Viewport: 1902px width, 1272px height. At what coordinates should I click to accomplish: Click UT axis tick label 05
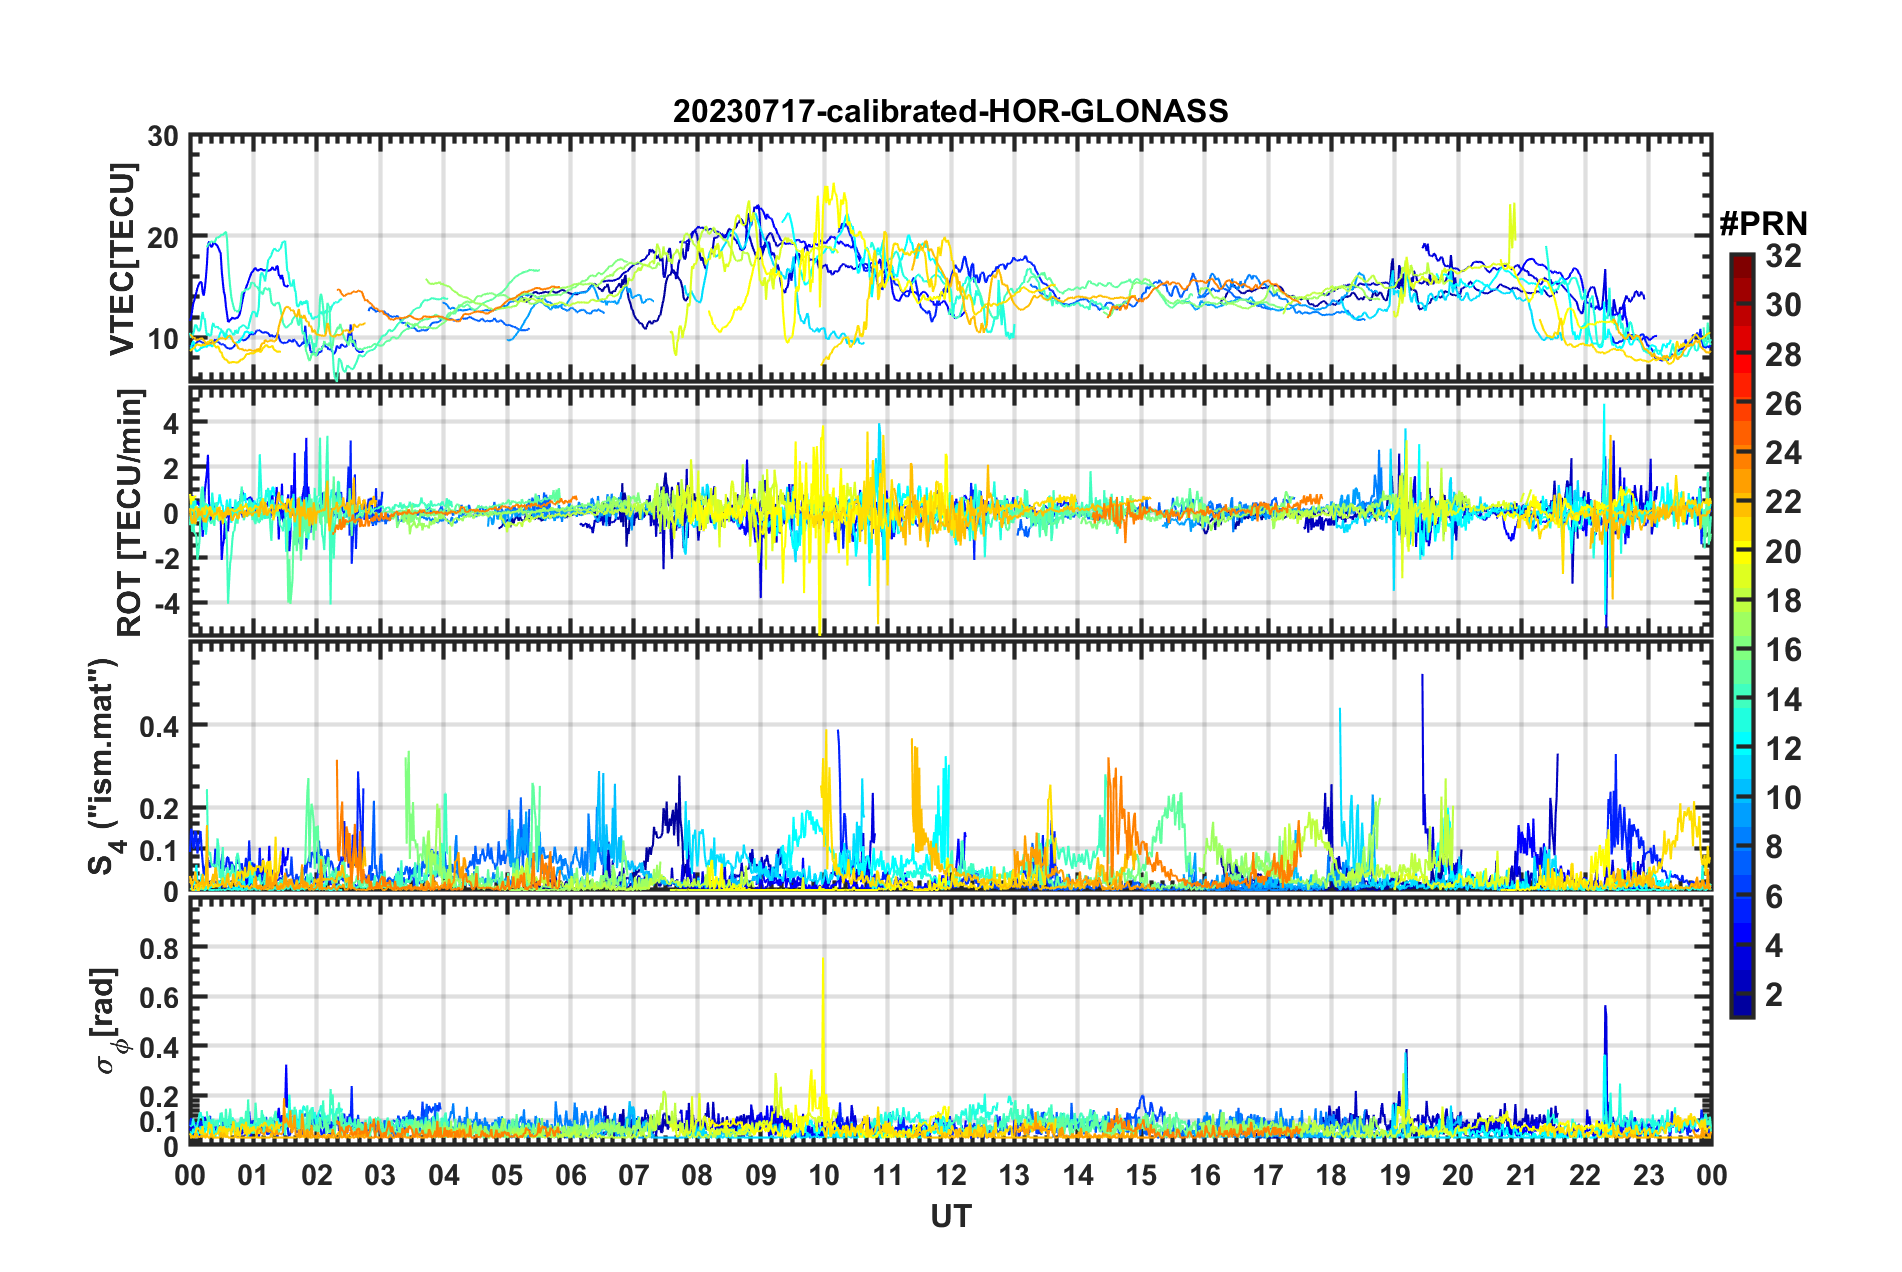[x=507, y=1175]
